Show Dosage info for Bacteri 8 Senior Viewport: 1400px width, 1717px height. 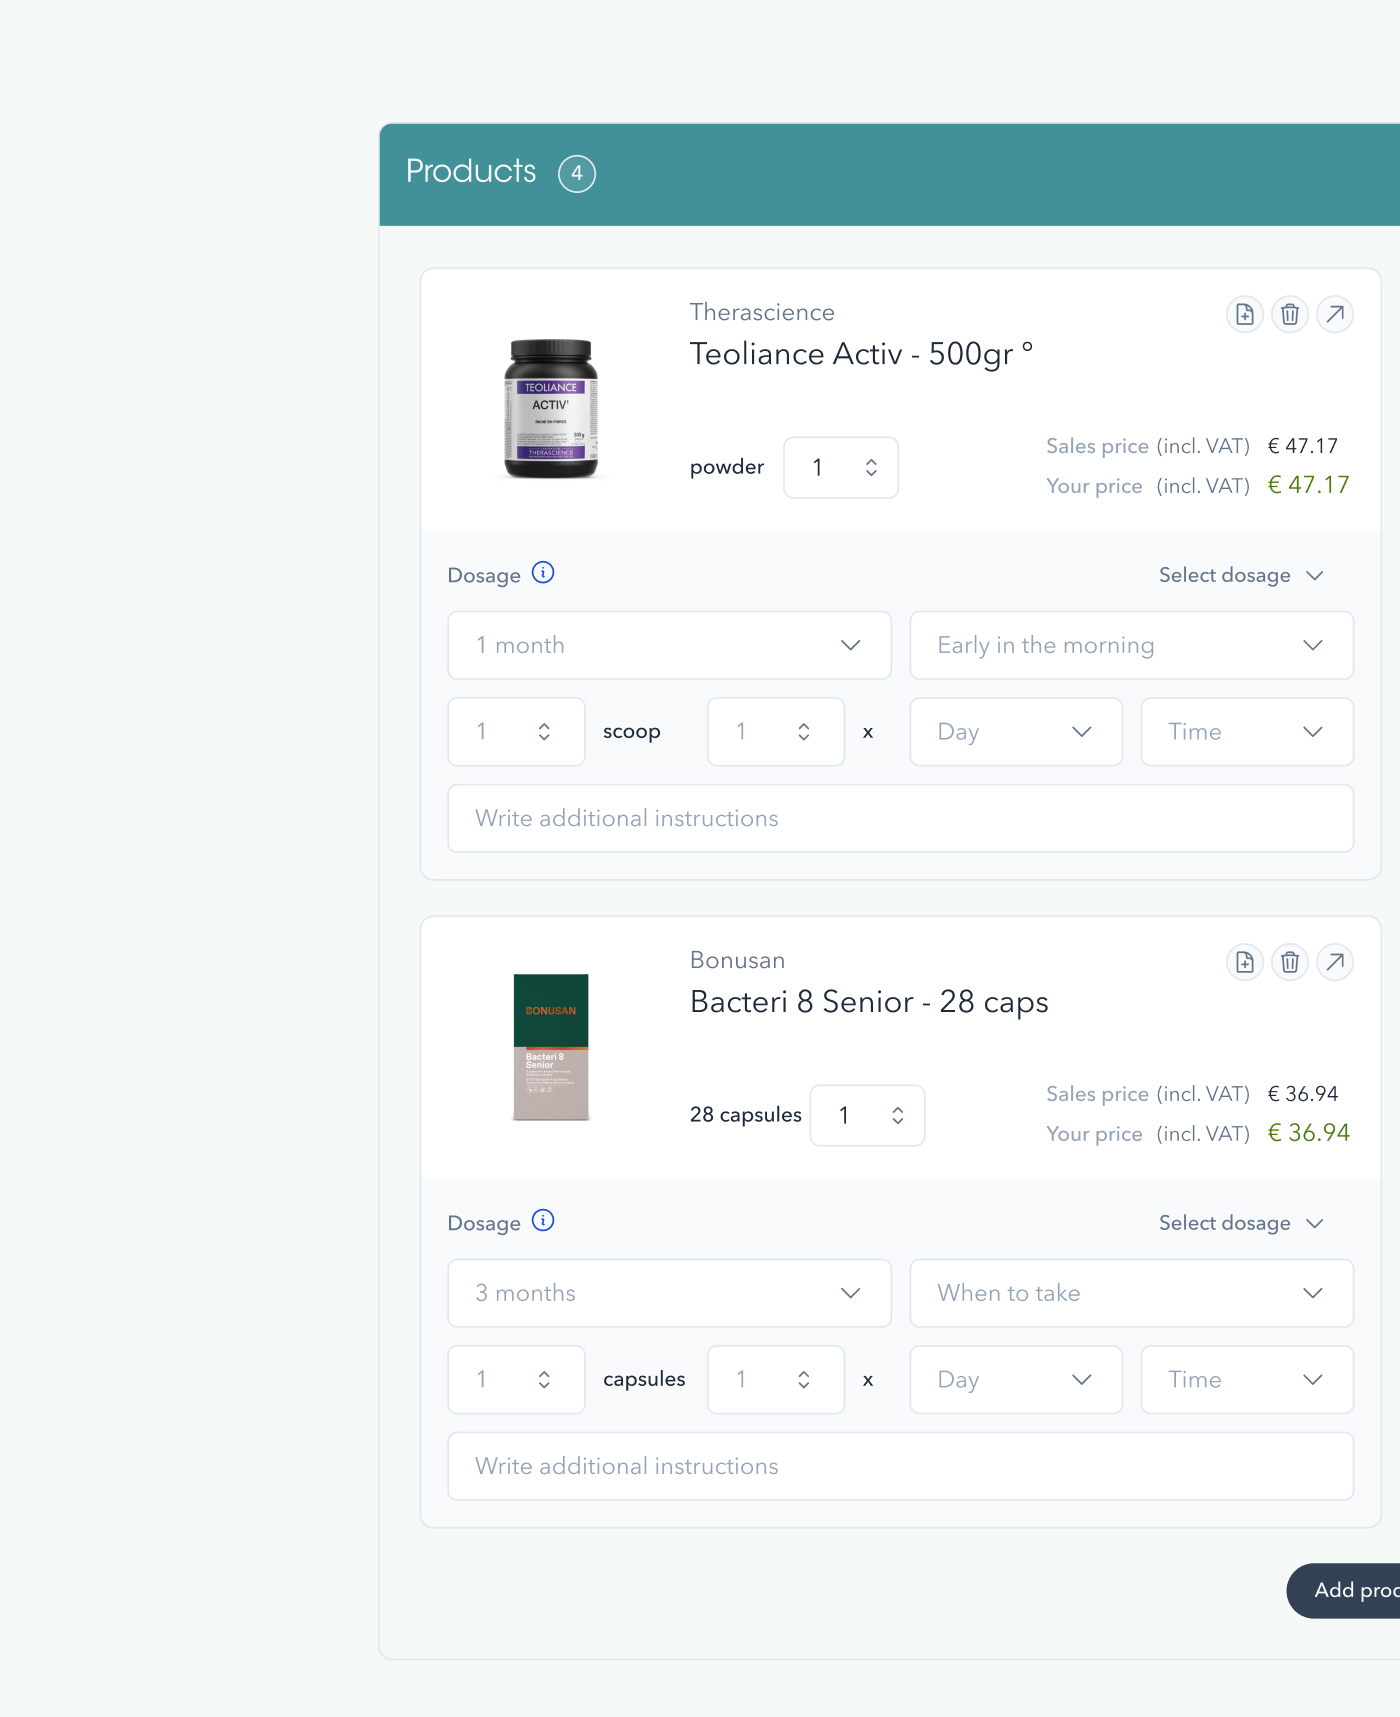pos(543,1221)
